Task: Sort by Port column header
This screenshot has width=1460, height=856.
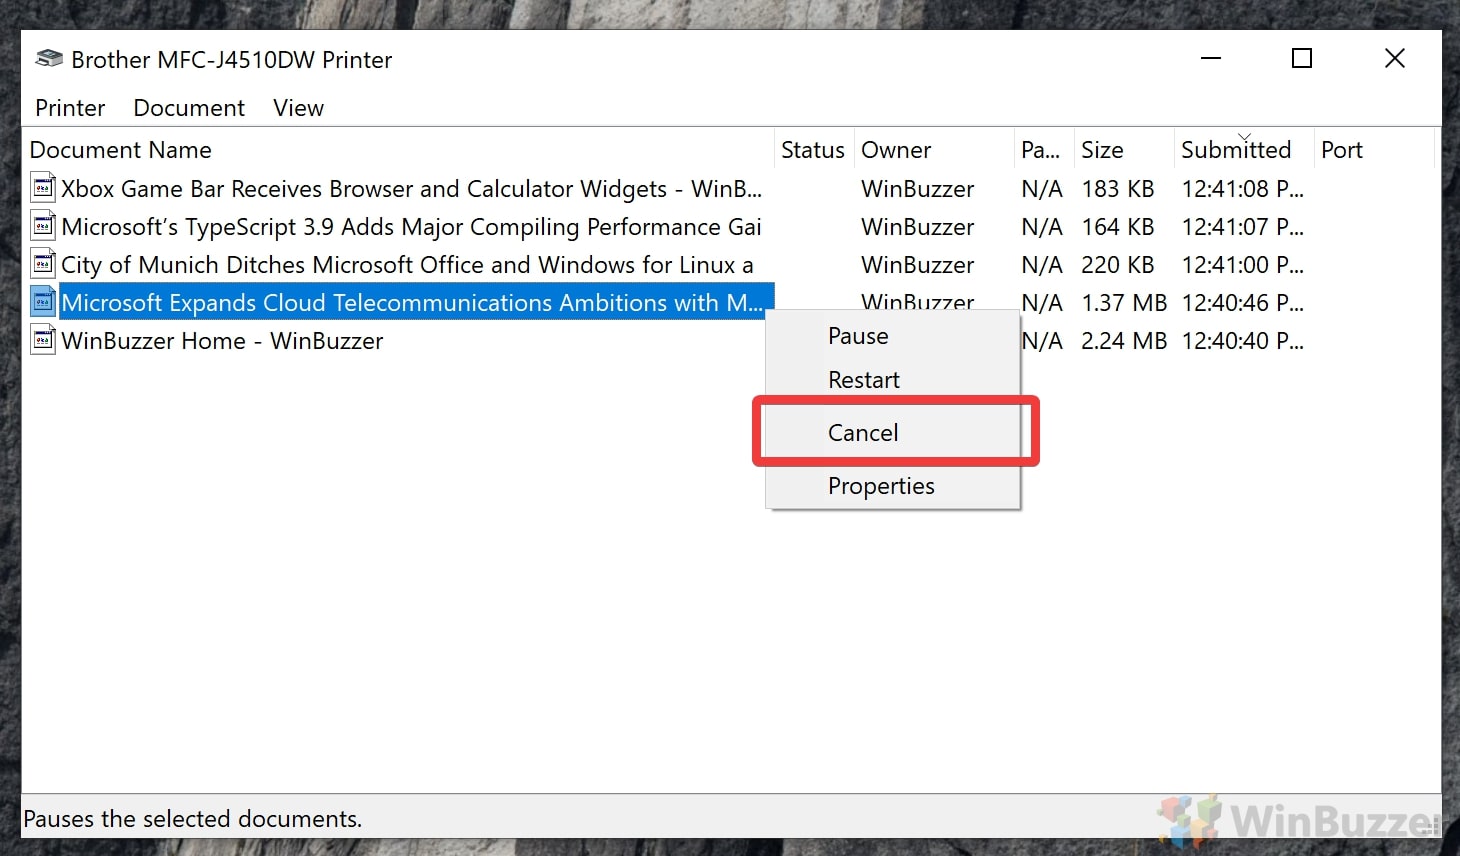Action: (1374, 150)
